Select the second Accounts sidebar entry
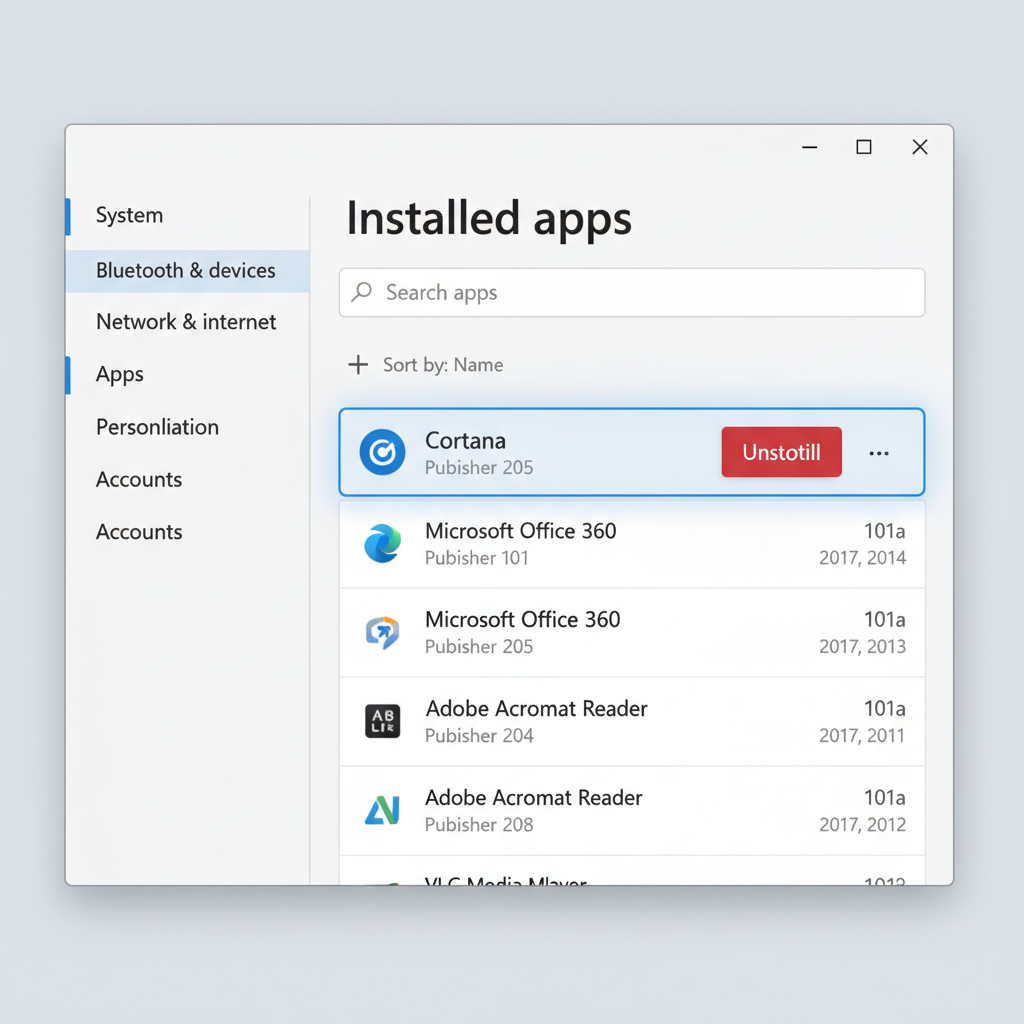Image resolution: width=1024 pixels, height=1024 pixels. tap(139, 532)
